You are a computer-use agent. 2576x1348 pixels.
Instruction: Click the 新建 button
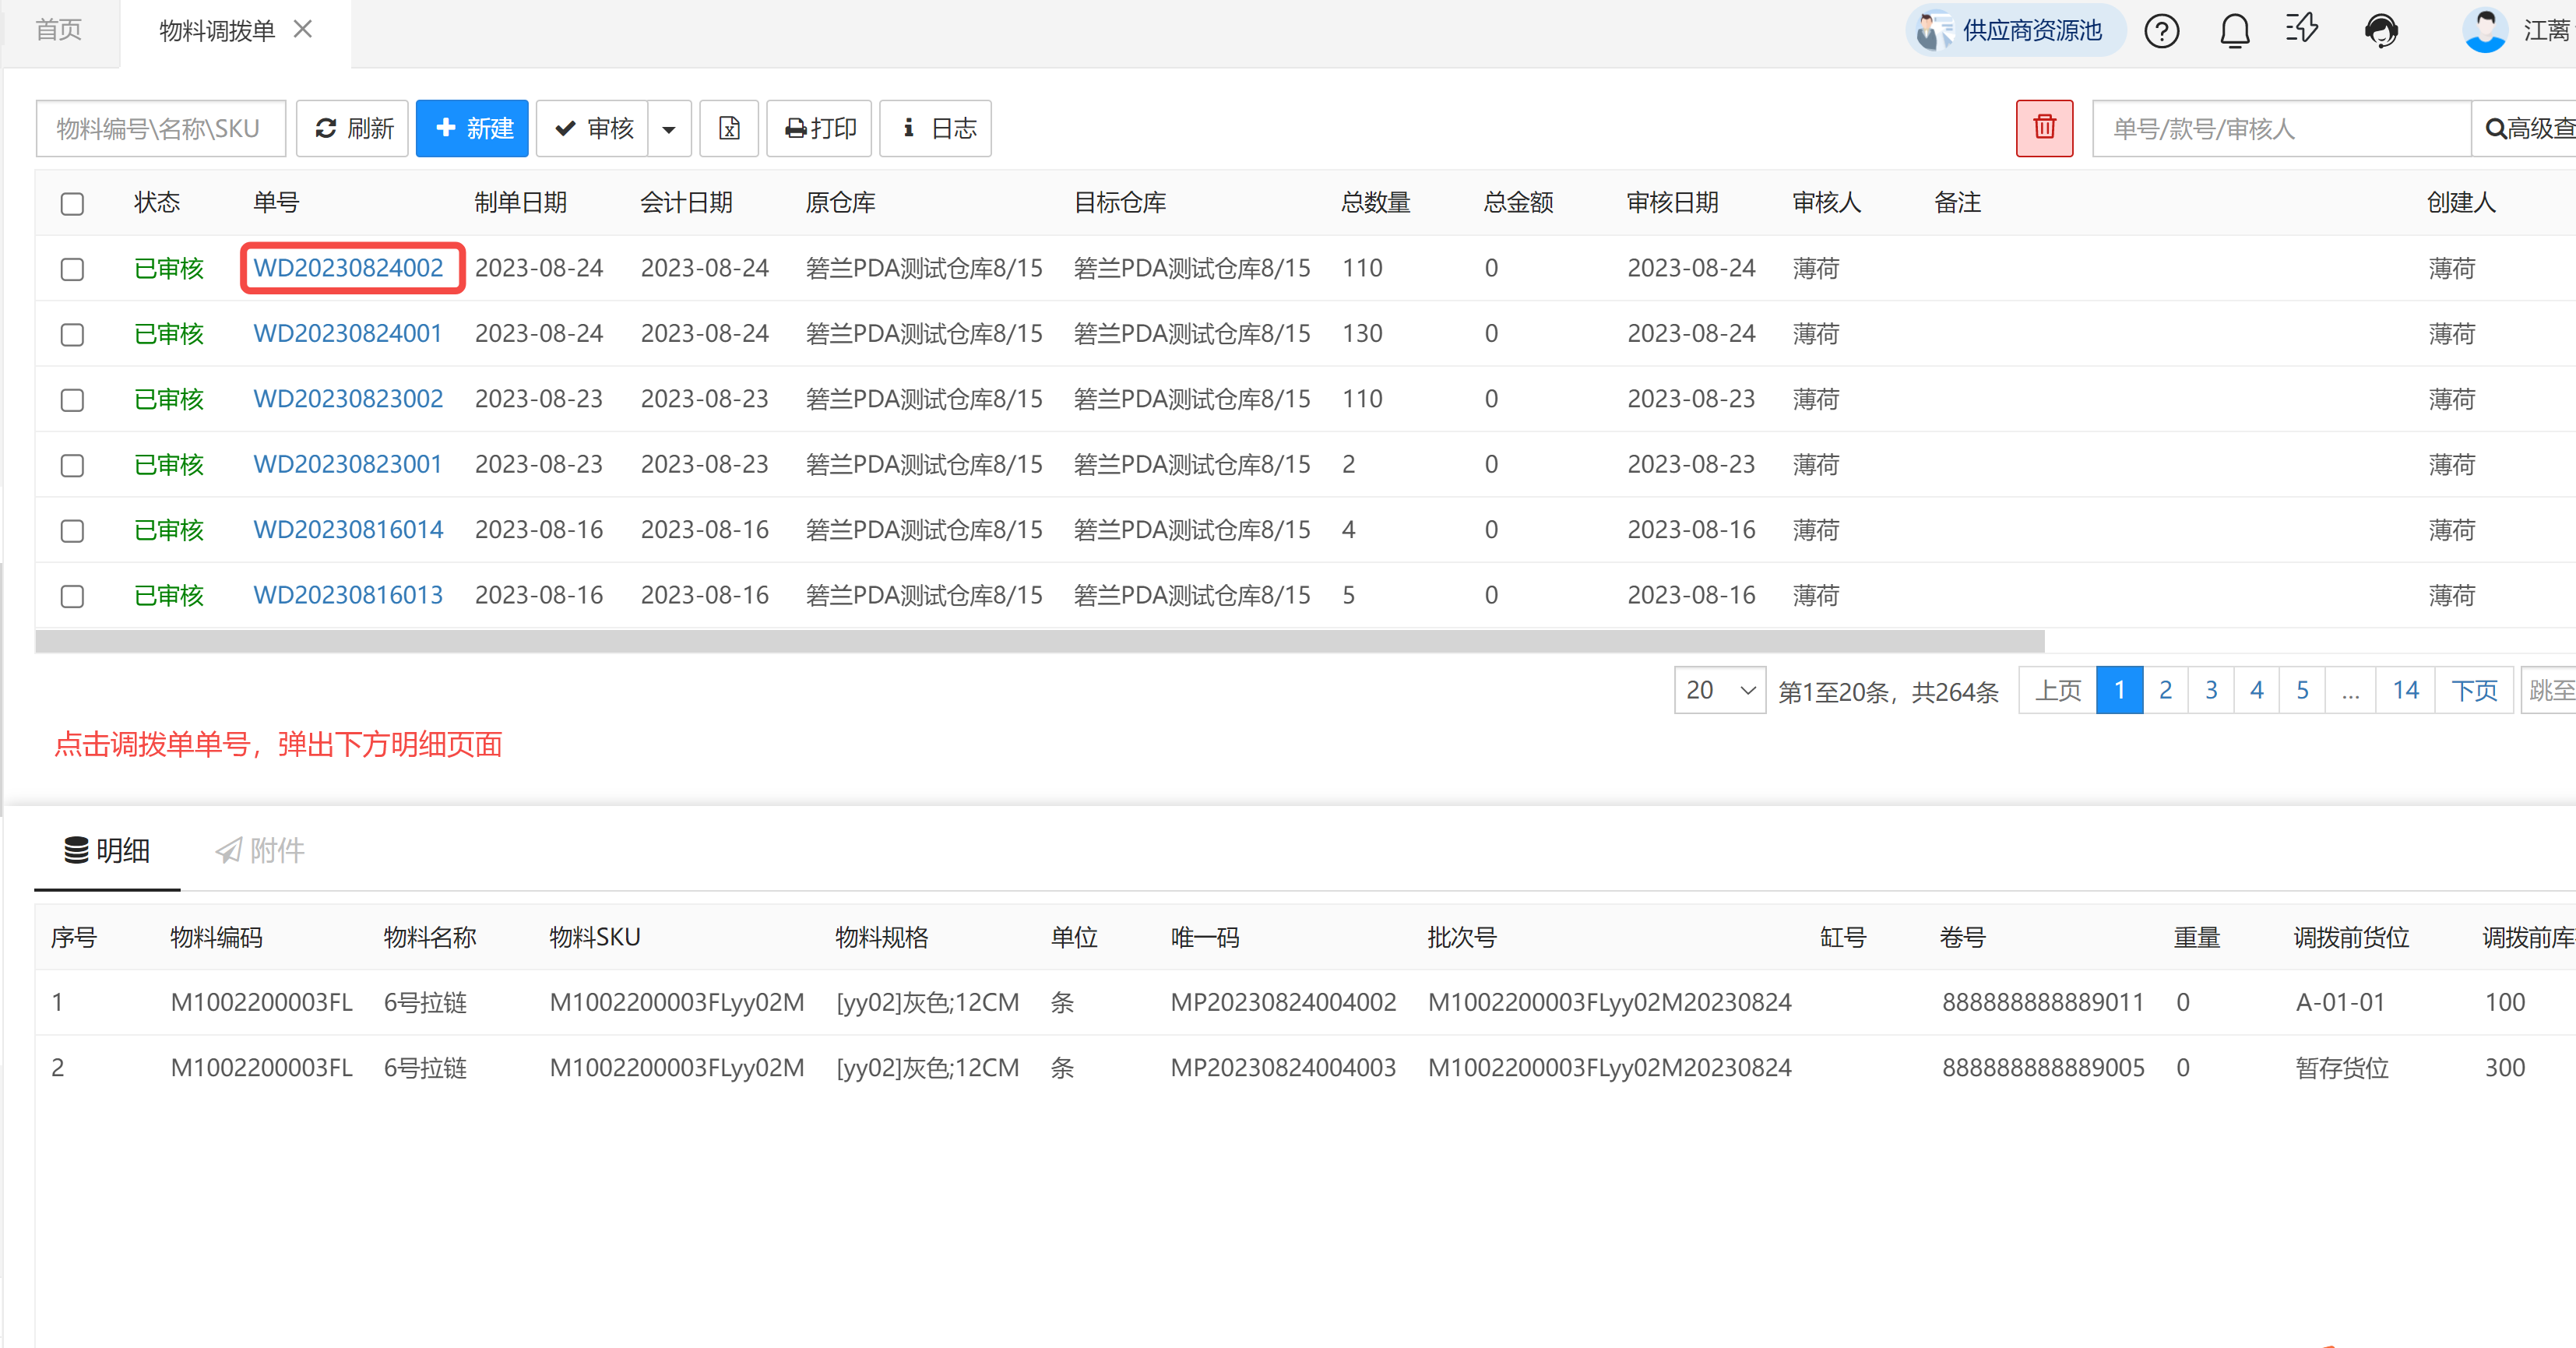click(472, 128)
